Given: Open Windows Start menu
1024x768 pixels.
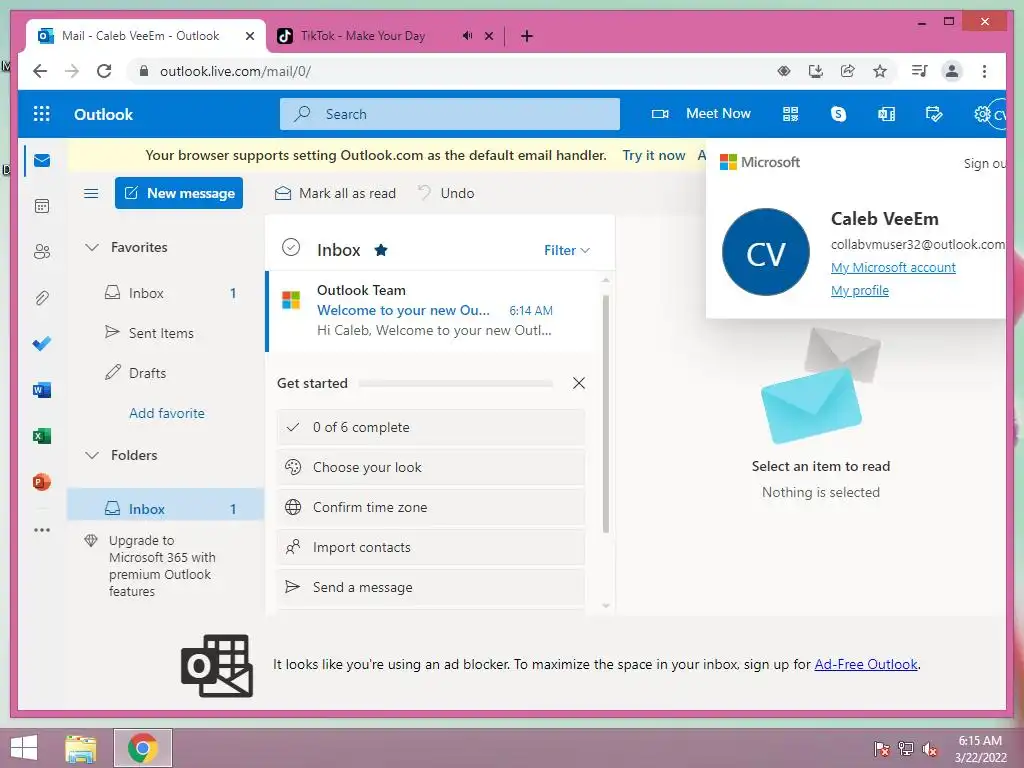Looking at the screenshot, I should [24, 748].
